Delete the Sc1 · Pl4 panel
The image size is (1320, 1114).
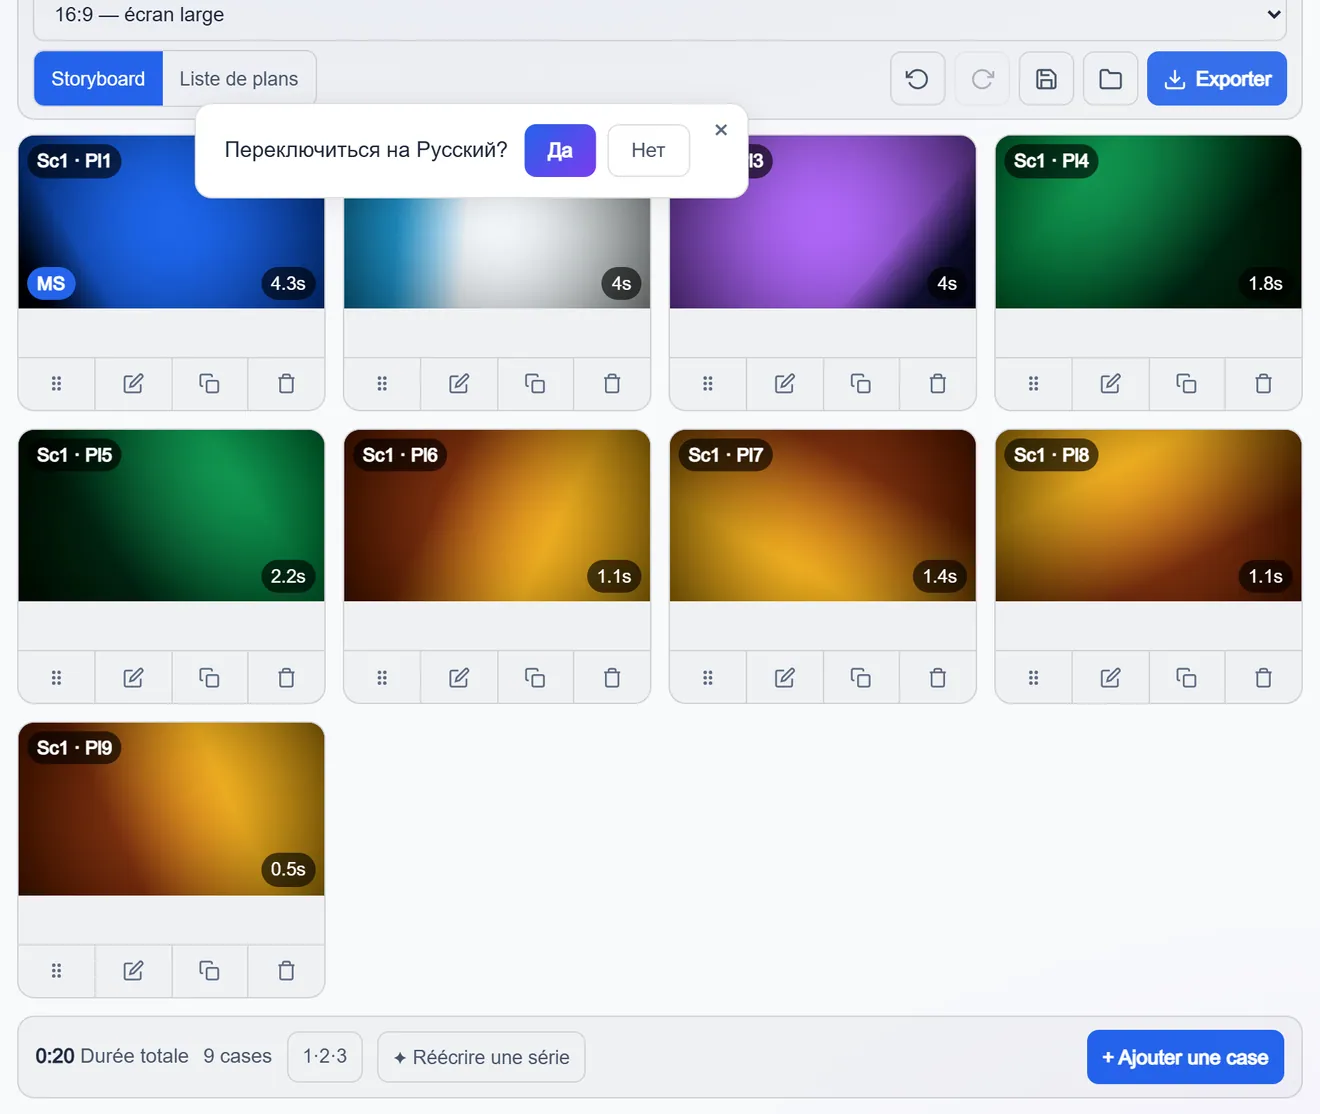[x=1263, y=384]
